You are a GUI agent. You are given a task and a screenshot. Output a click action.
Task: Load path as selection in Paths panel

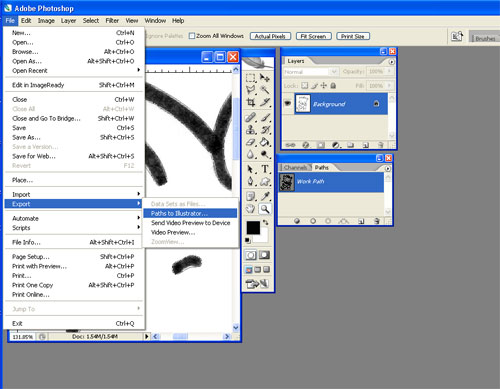click(x=328, y=221)
